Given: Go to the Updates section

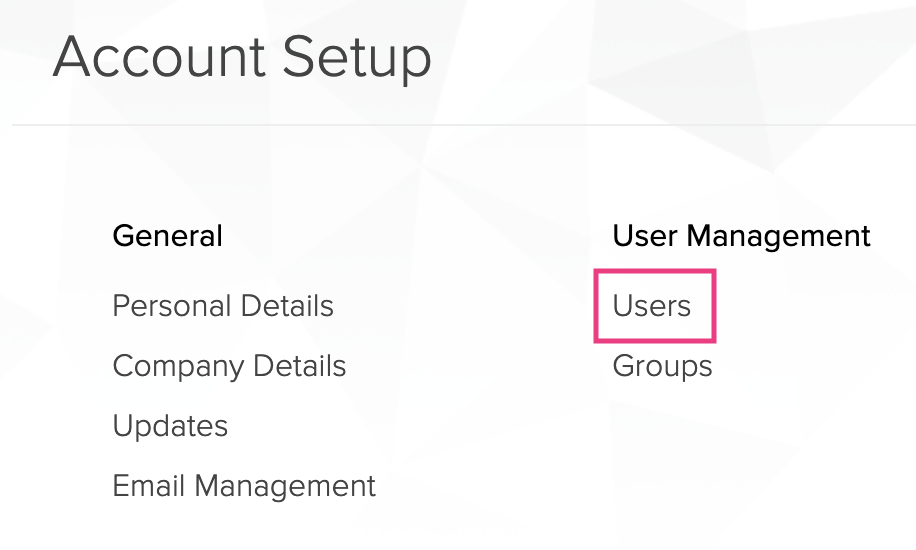Looking at the screenshot, I should (170, 426).
